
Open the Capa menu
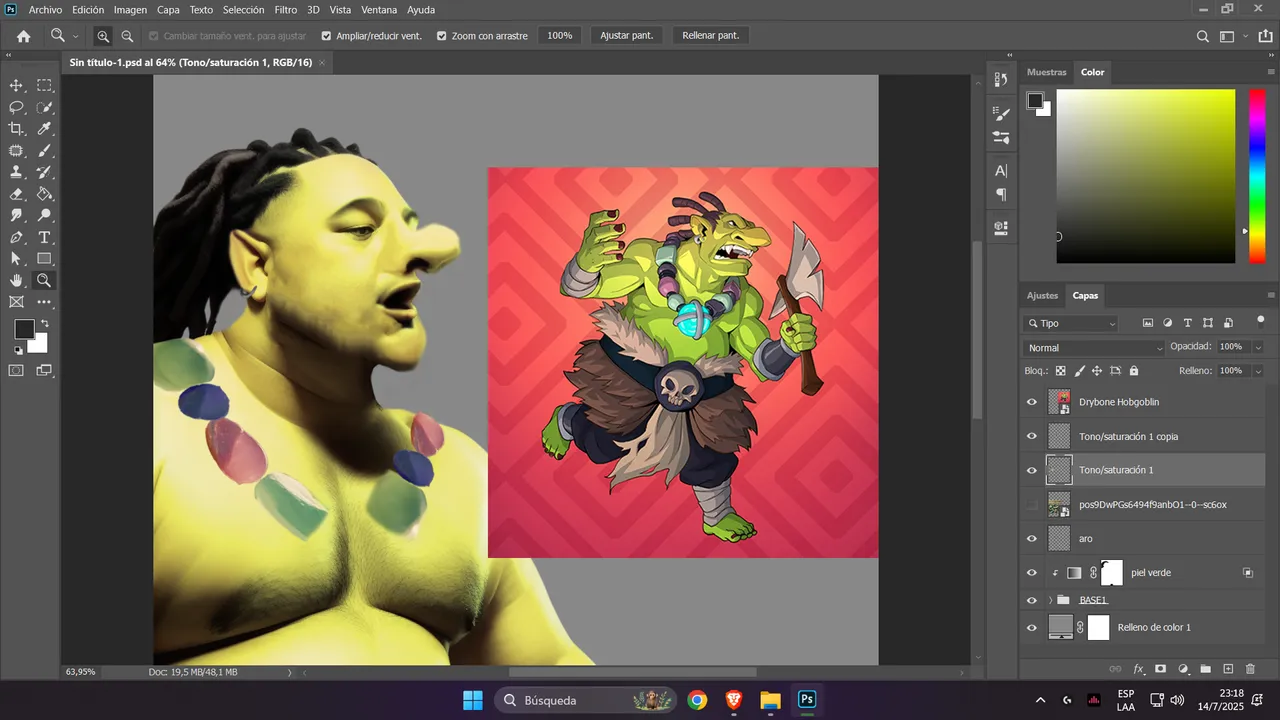pos(168,10)
